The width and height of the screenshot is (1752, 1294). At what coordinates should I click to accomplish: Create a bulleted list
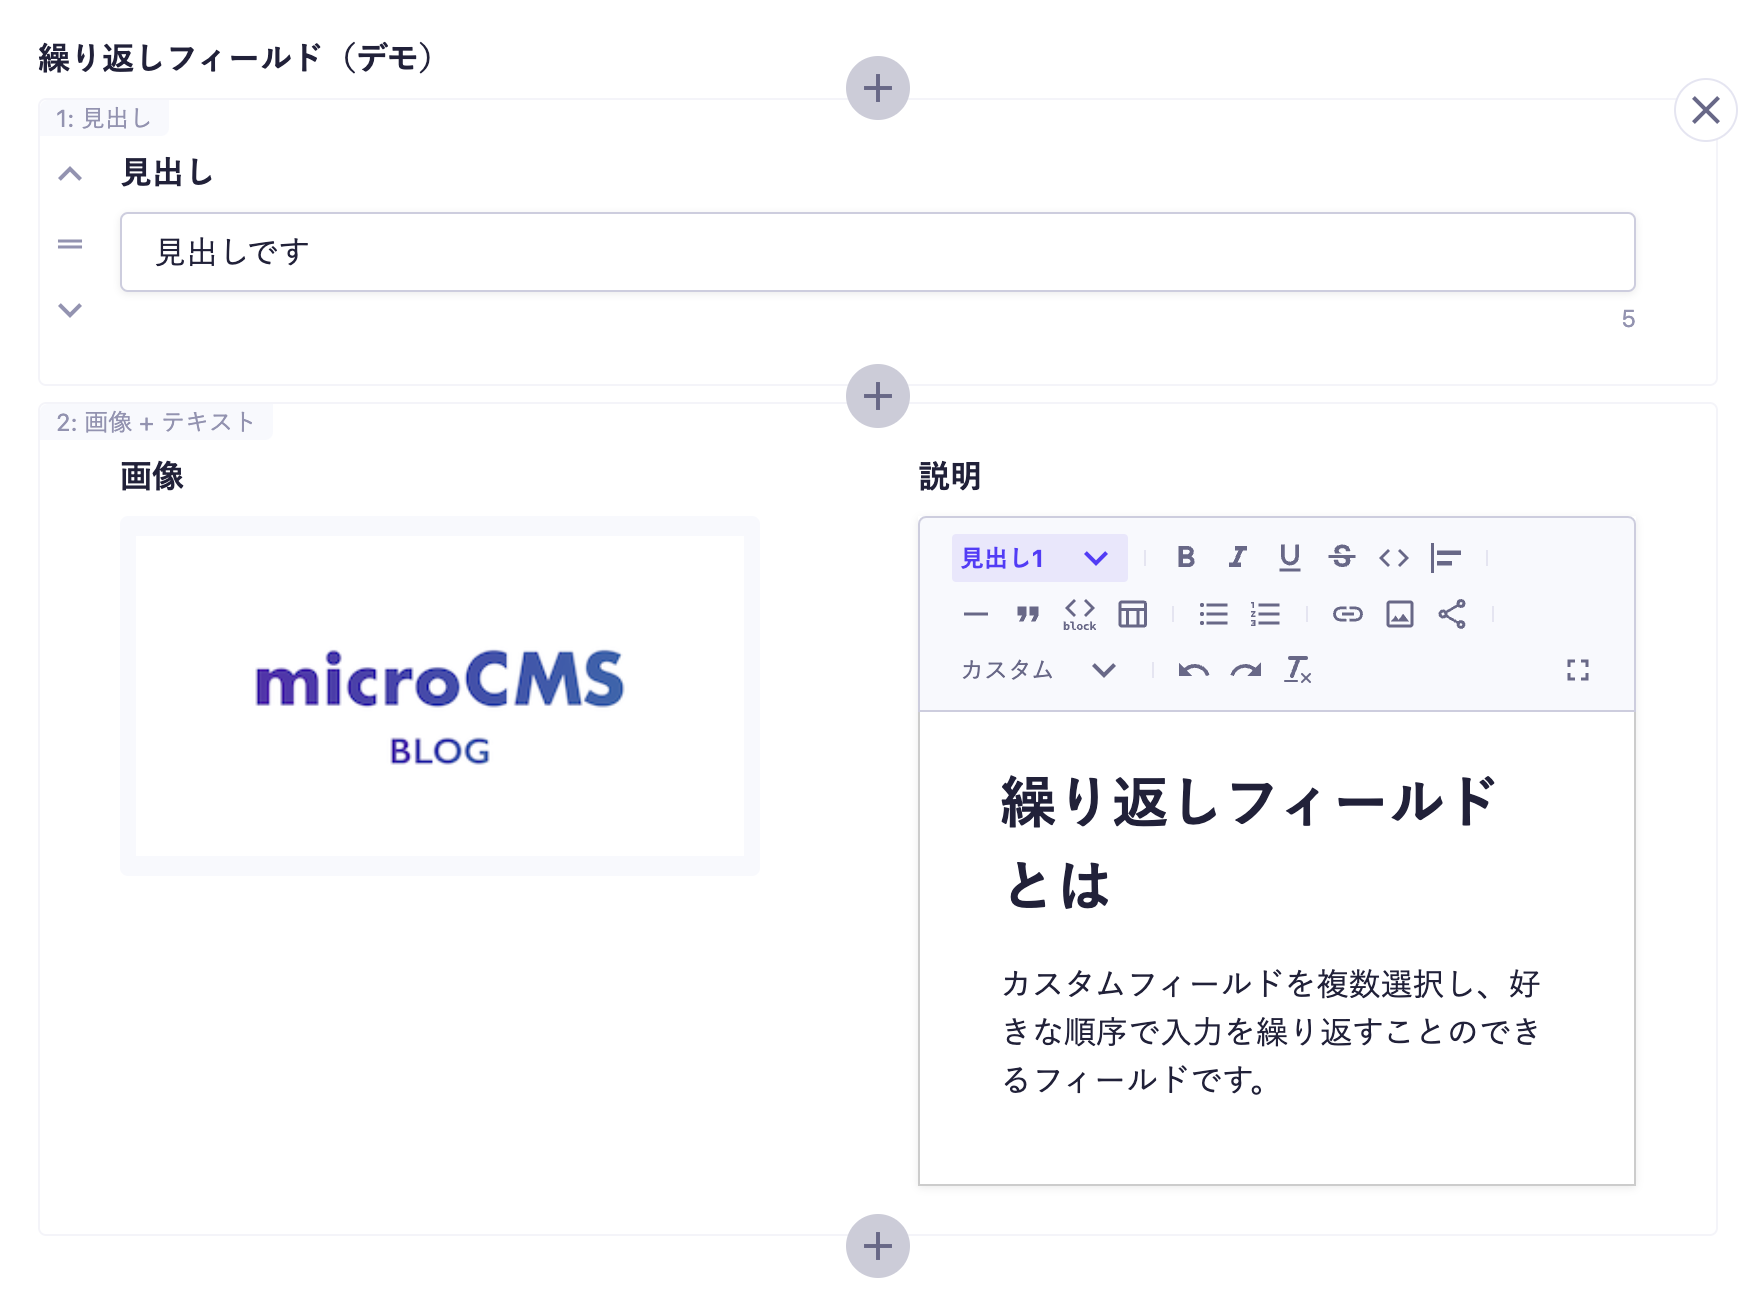[1213, 614]
